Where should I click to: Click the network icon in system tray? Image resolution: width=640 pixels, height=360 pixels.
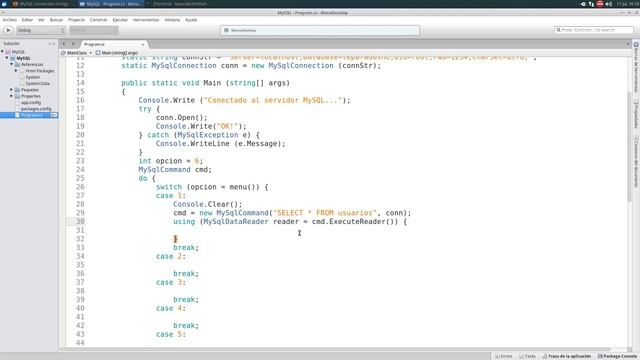click(591, 4)
